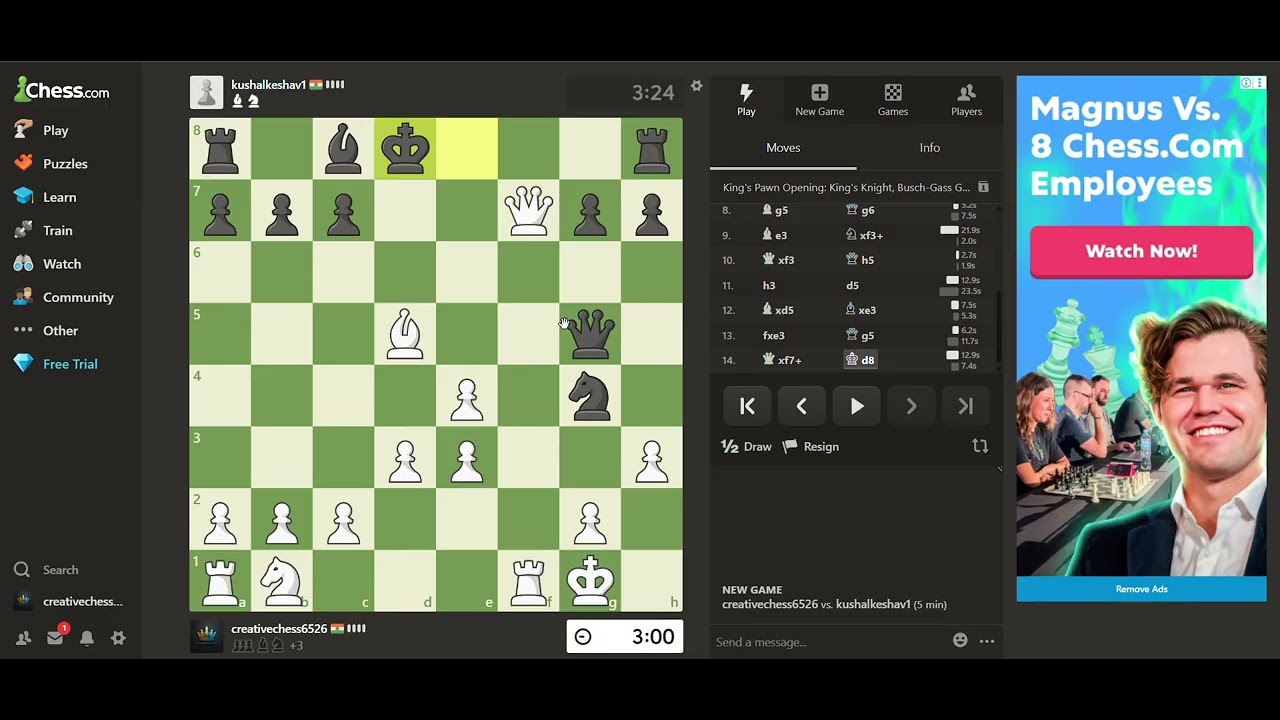The width and height of the screenshot is (1280, 720).
Task: Open chat options three dots
Action: pos(987,641)
